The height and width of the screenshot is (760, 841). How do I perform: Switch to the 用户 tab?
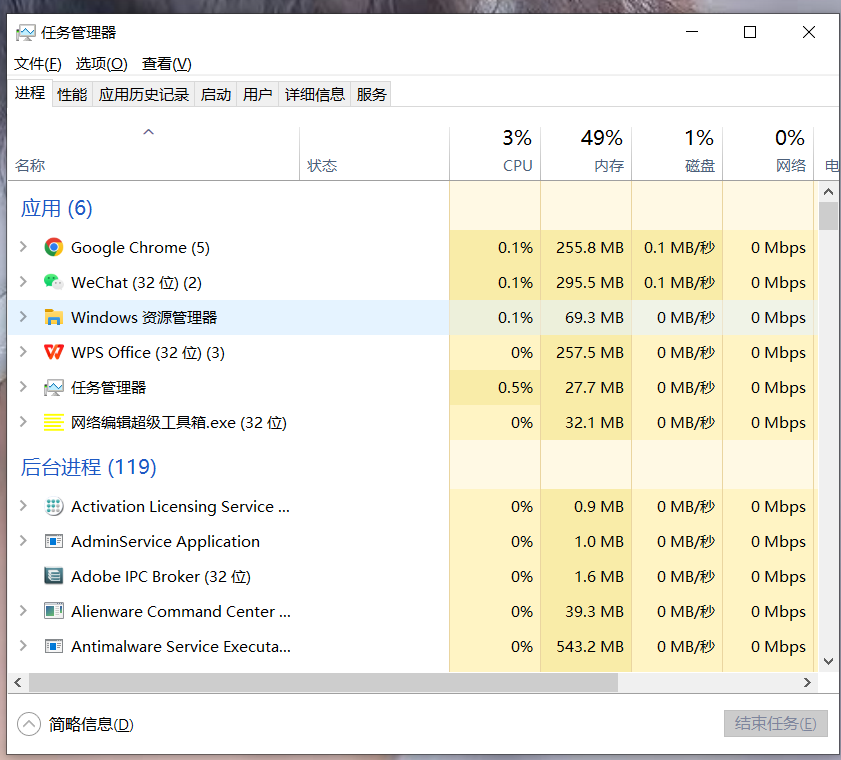tap(257, 94)
